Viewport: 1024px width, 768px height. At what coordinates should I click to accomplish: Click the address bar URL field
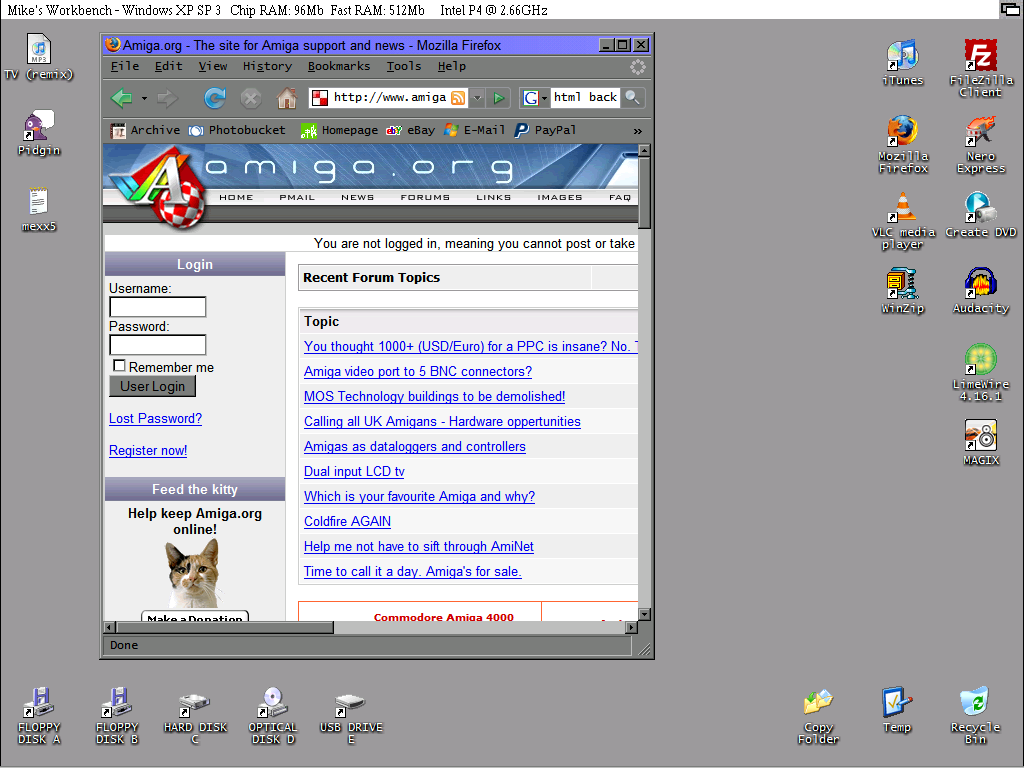pyautogui.click(x=390, y=98)
